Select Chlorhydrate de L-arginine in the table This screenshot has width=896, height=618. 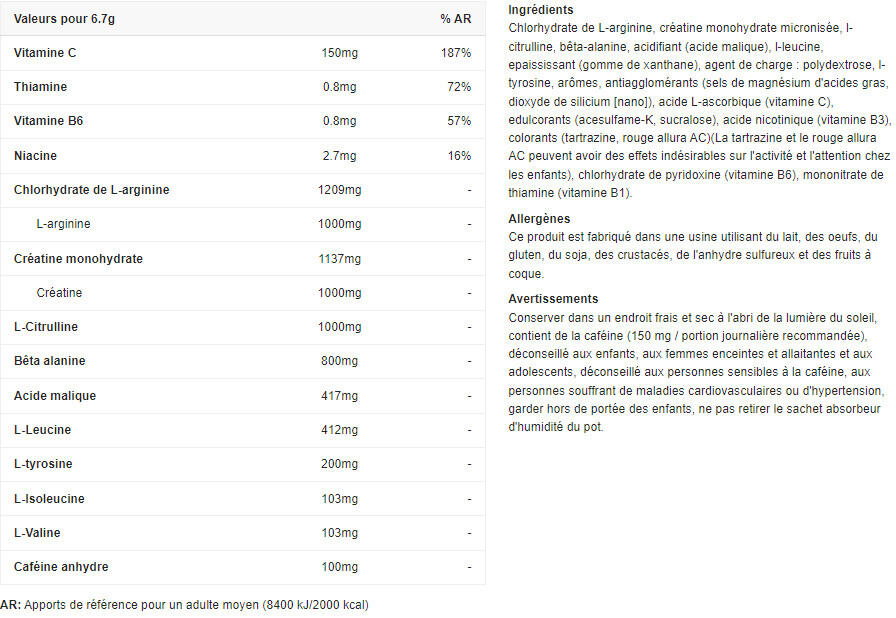(92, 190)
